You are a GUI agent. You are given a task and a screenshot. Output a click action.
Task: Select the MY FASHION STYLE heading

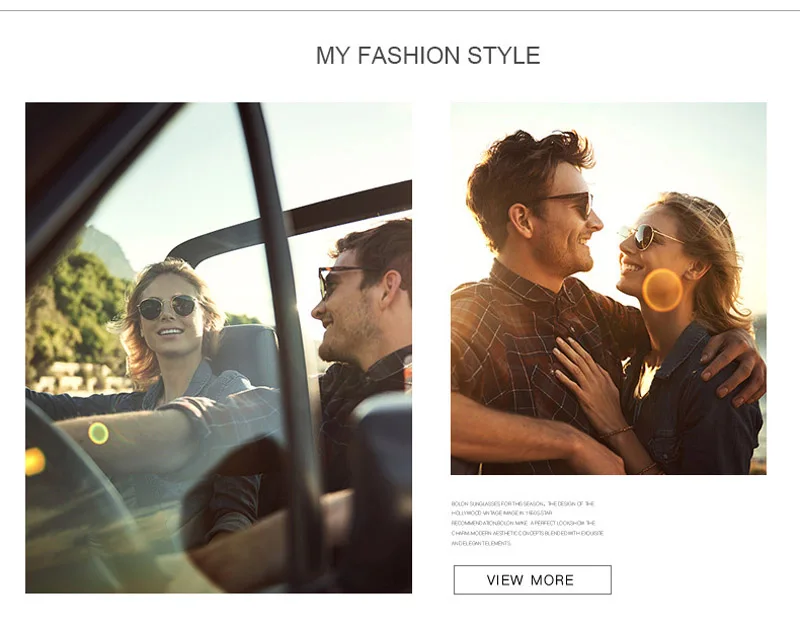[428, 55]
